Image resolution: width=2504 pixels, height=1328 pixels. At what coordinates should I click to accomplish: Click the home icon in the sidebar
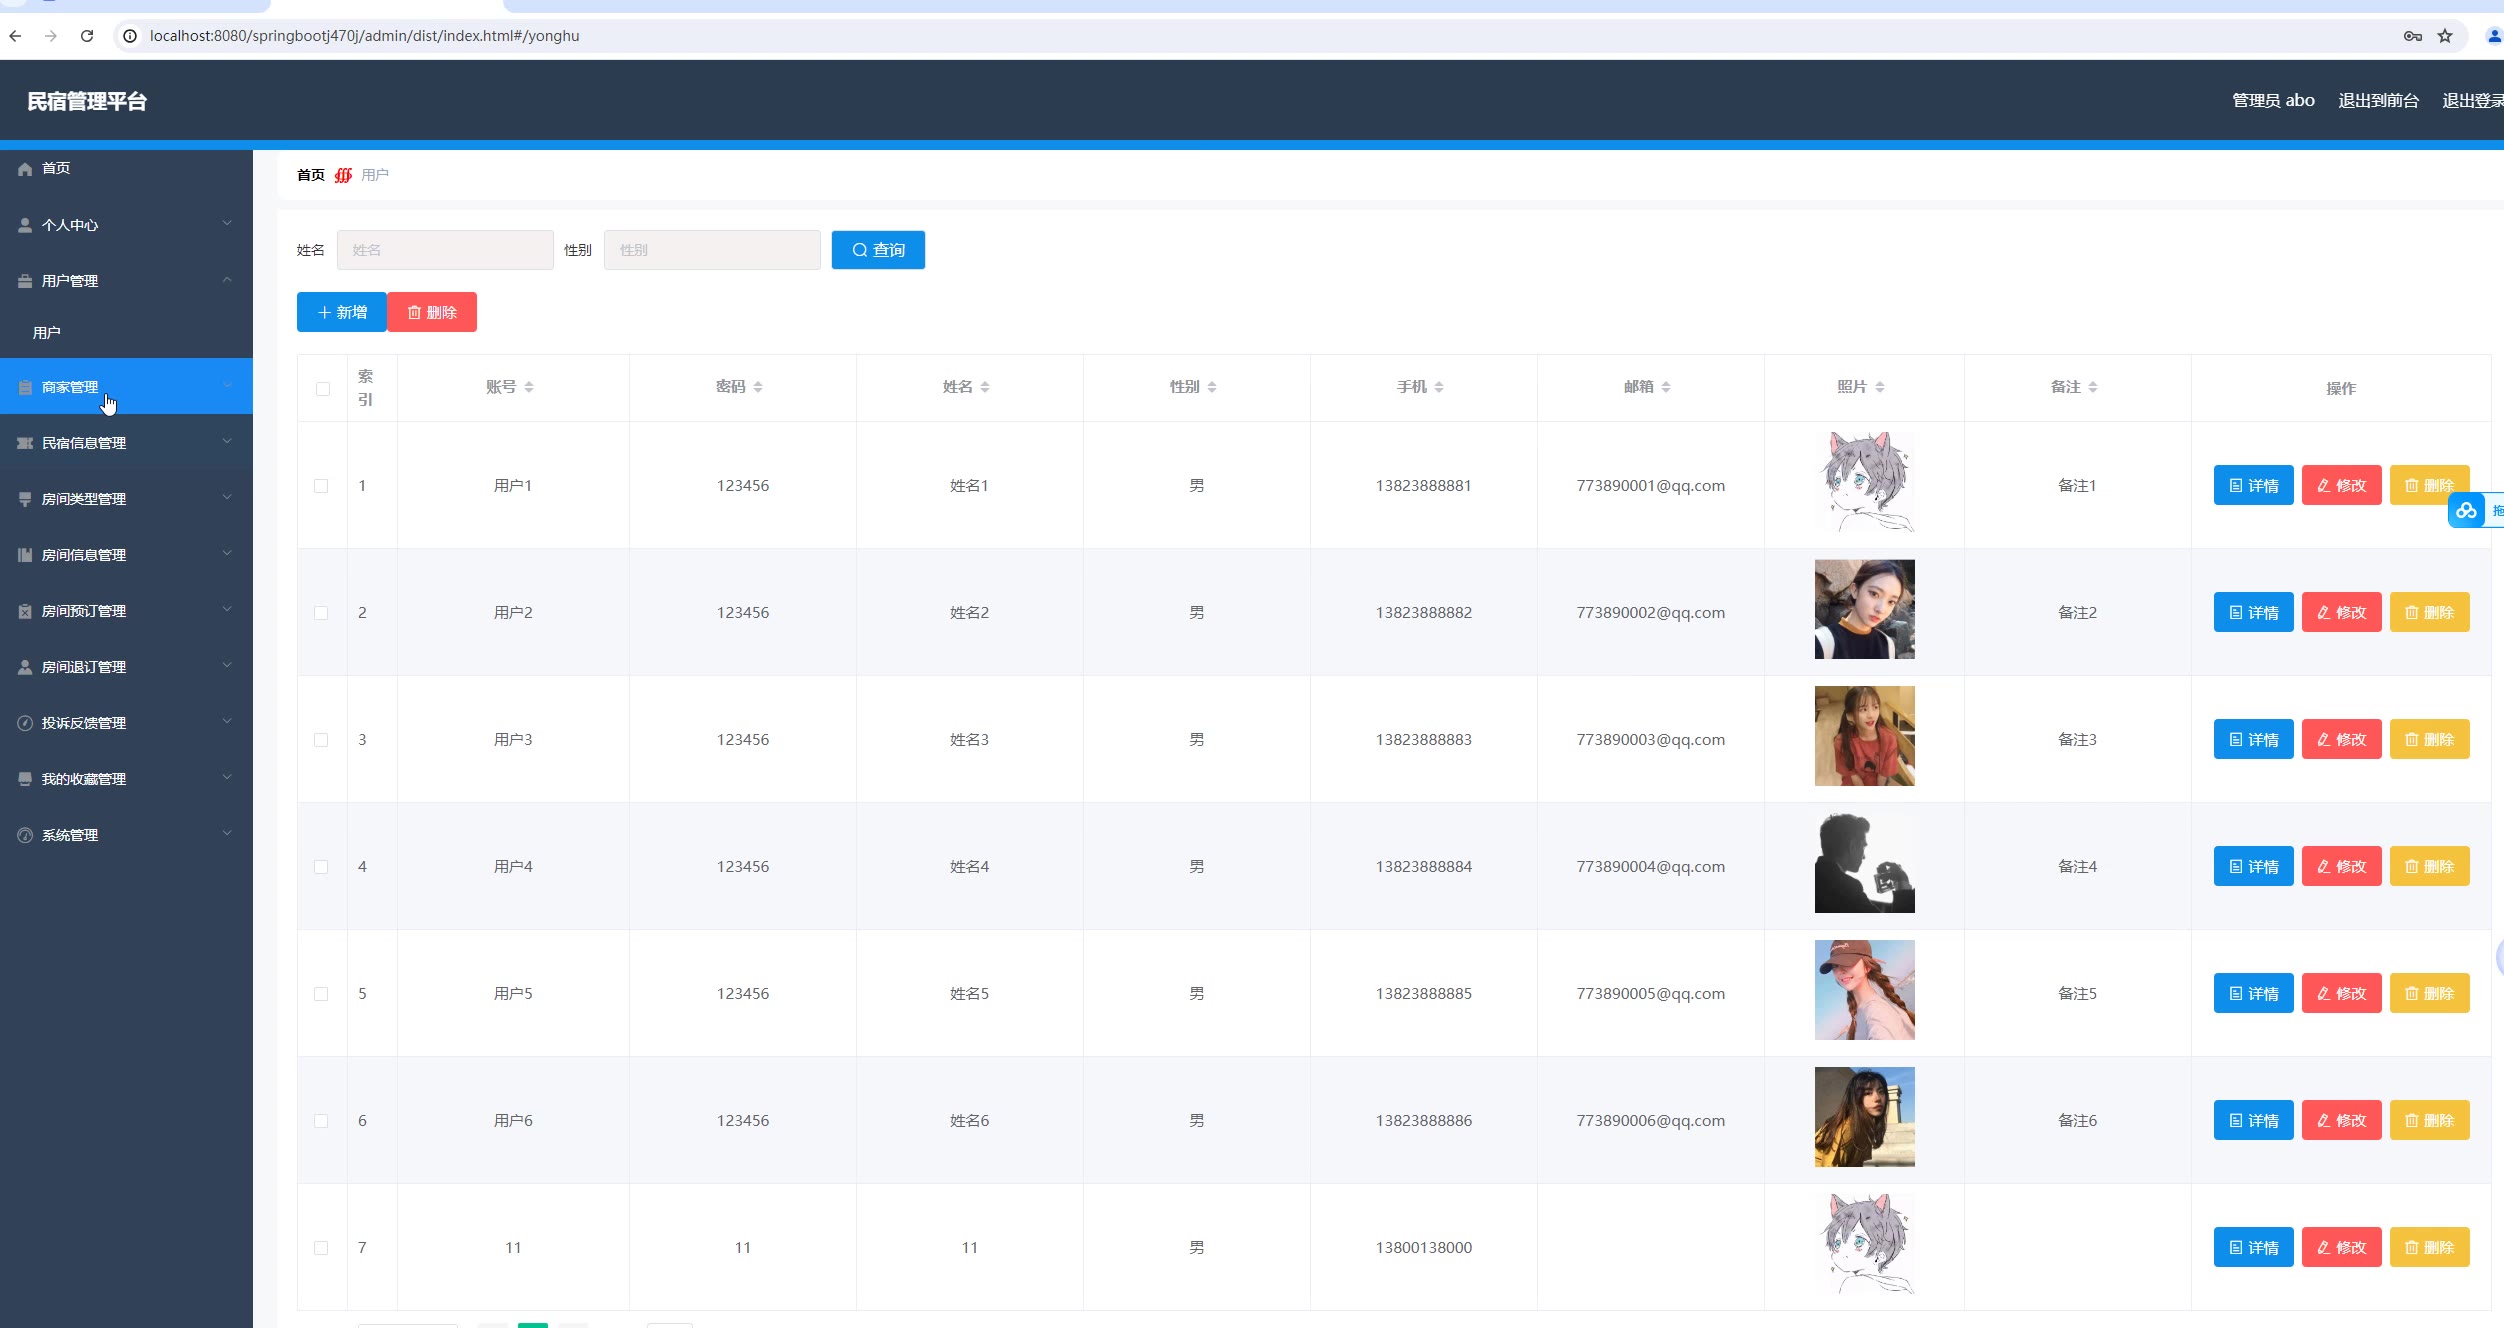pyautogui.click(x=25, y=169)
